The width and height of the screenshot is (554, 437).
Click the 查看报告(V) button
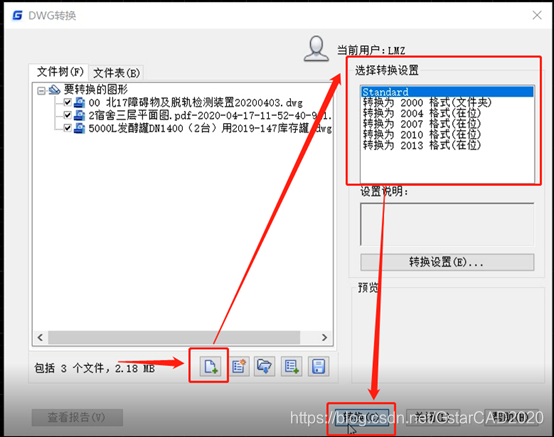[77, 417]
